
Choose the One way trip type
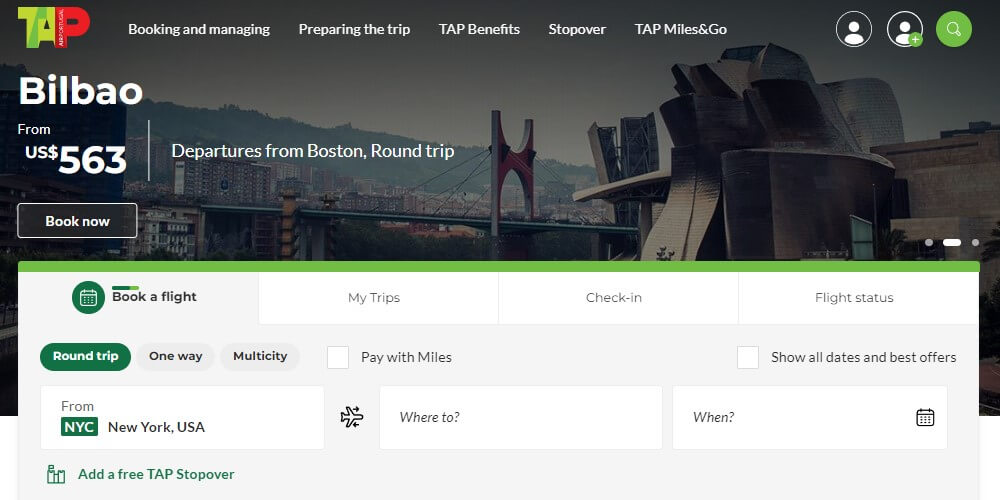coord(175,357)
